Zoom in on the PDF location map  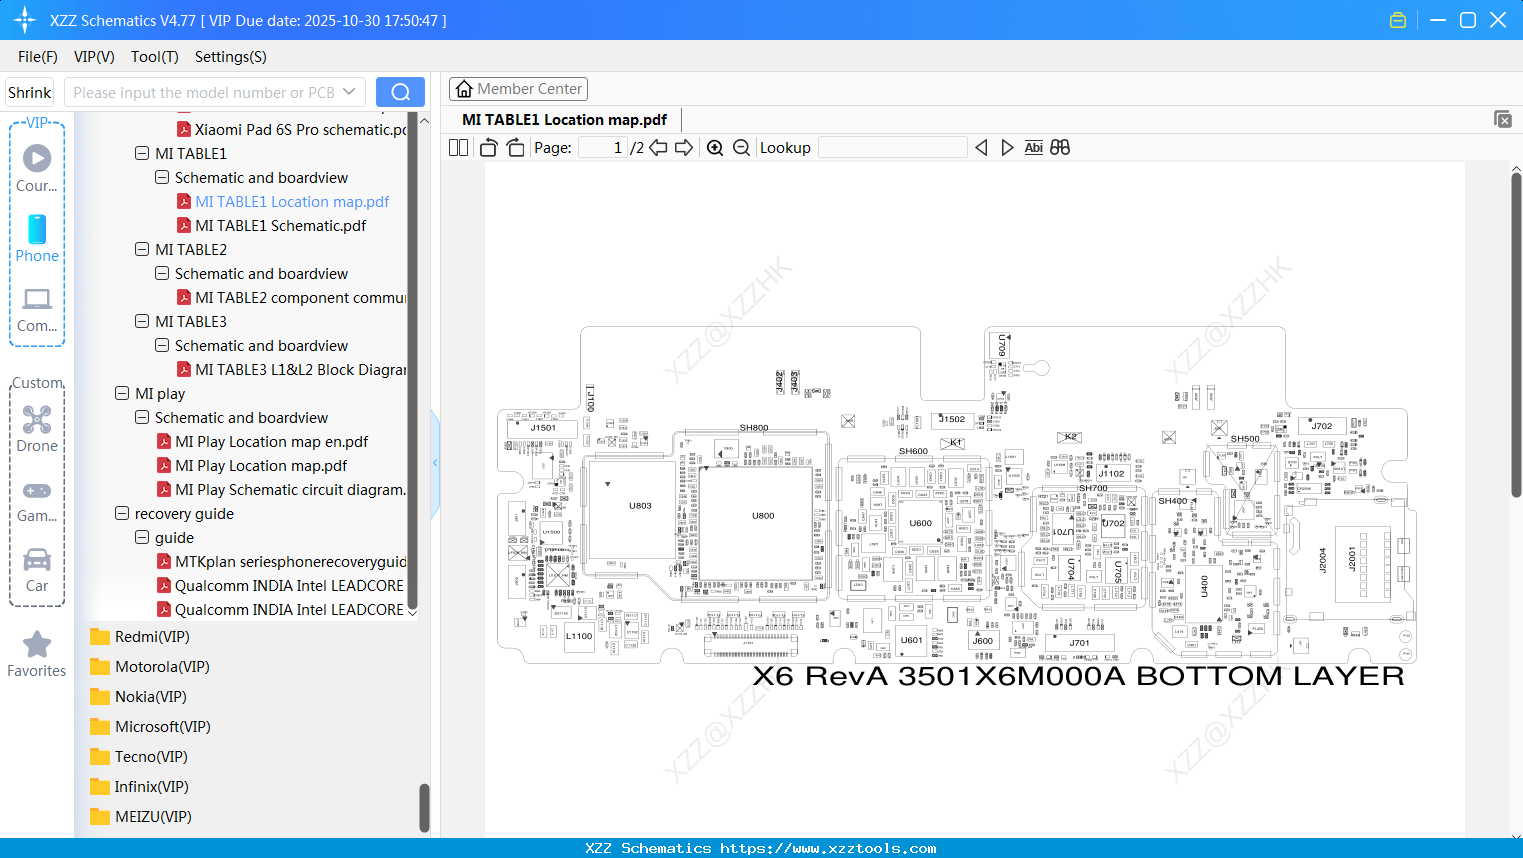point(715,147)
